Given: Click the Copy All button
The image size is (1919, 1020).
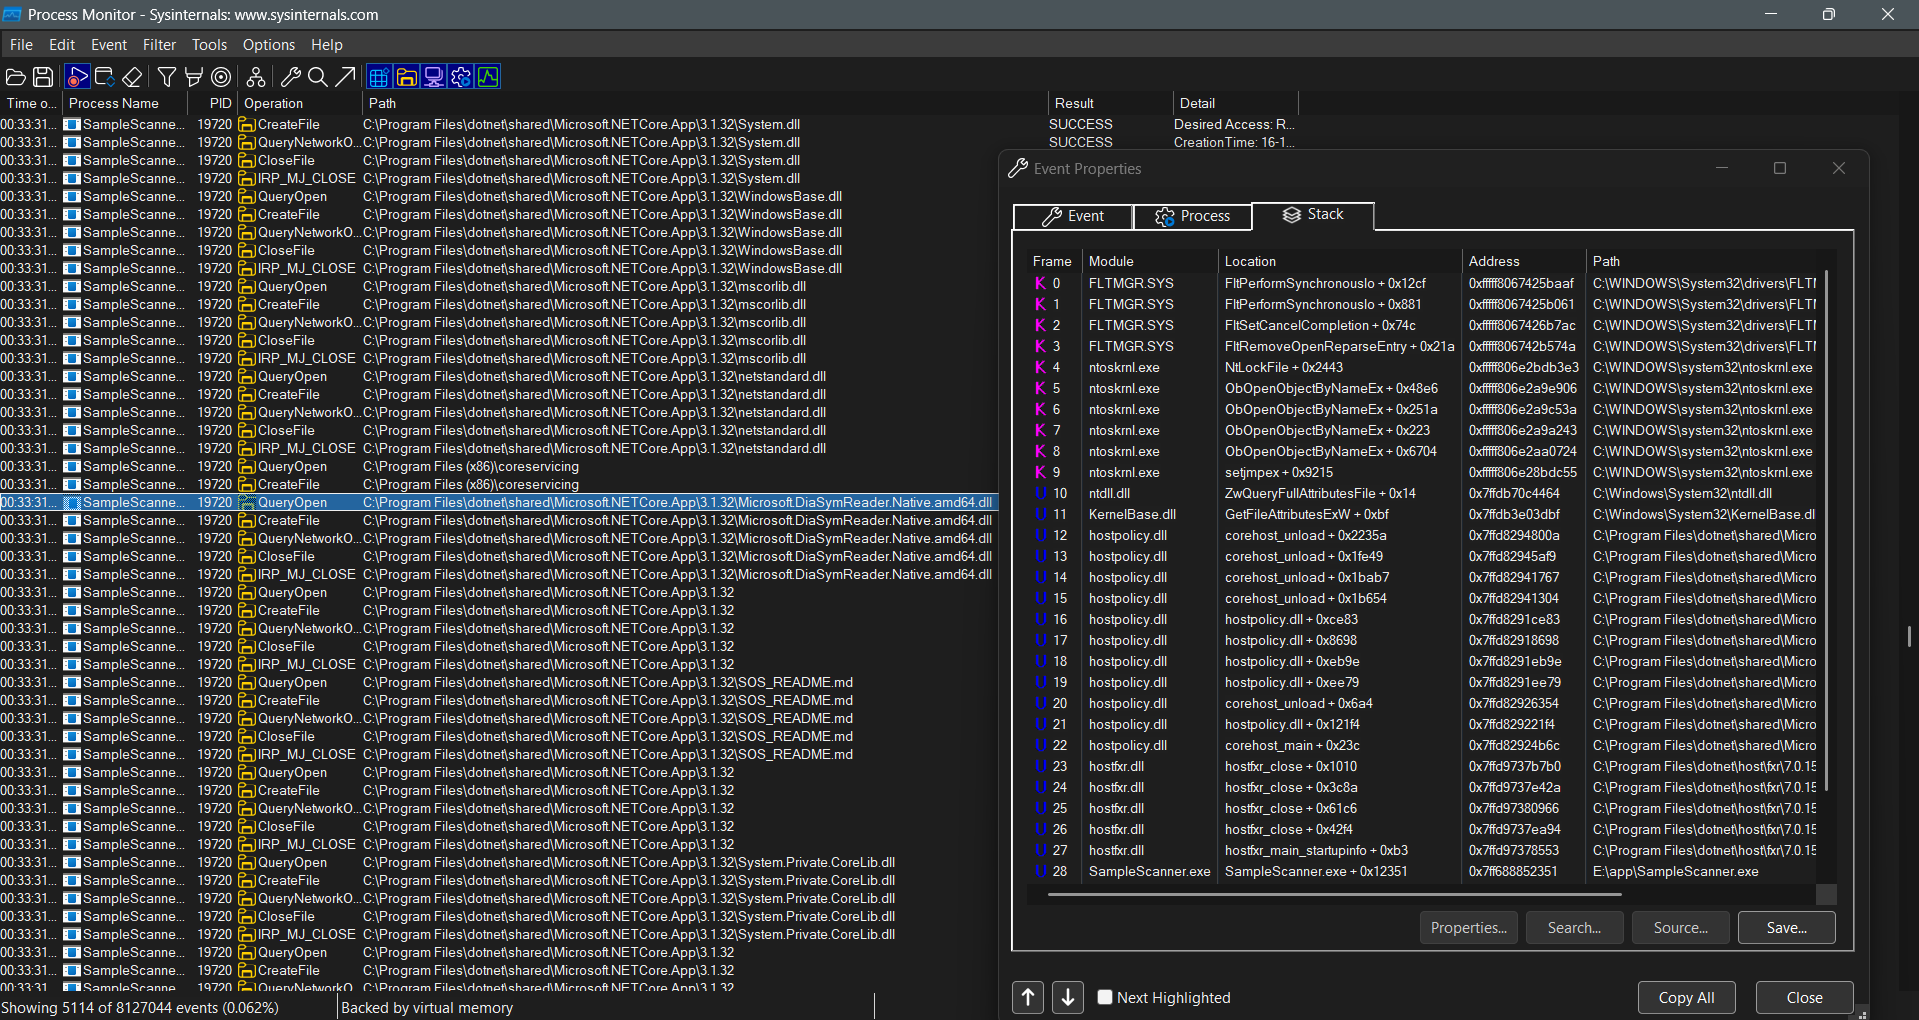Looking at the screenshot, I should click(x=1686, y=997).
